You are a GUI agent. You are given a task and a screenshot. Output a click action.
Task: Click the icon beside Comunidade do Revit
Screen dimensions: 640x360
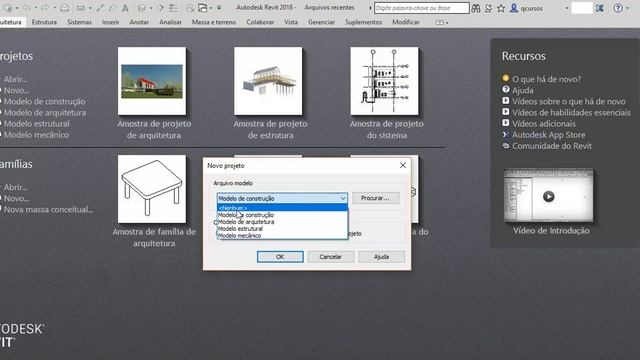(x=506, y=145)
